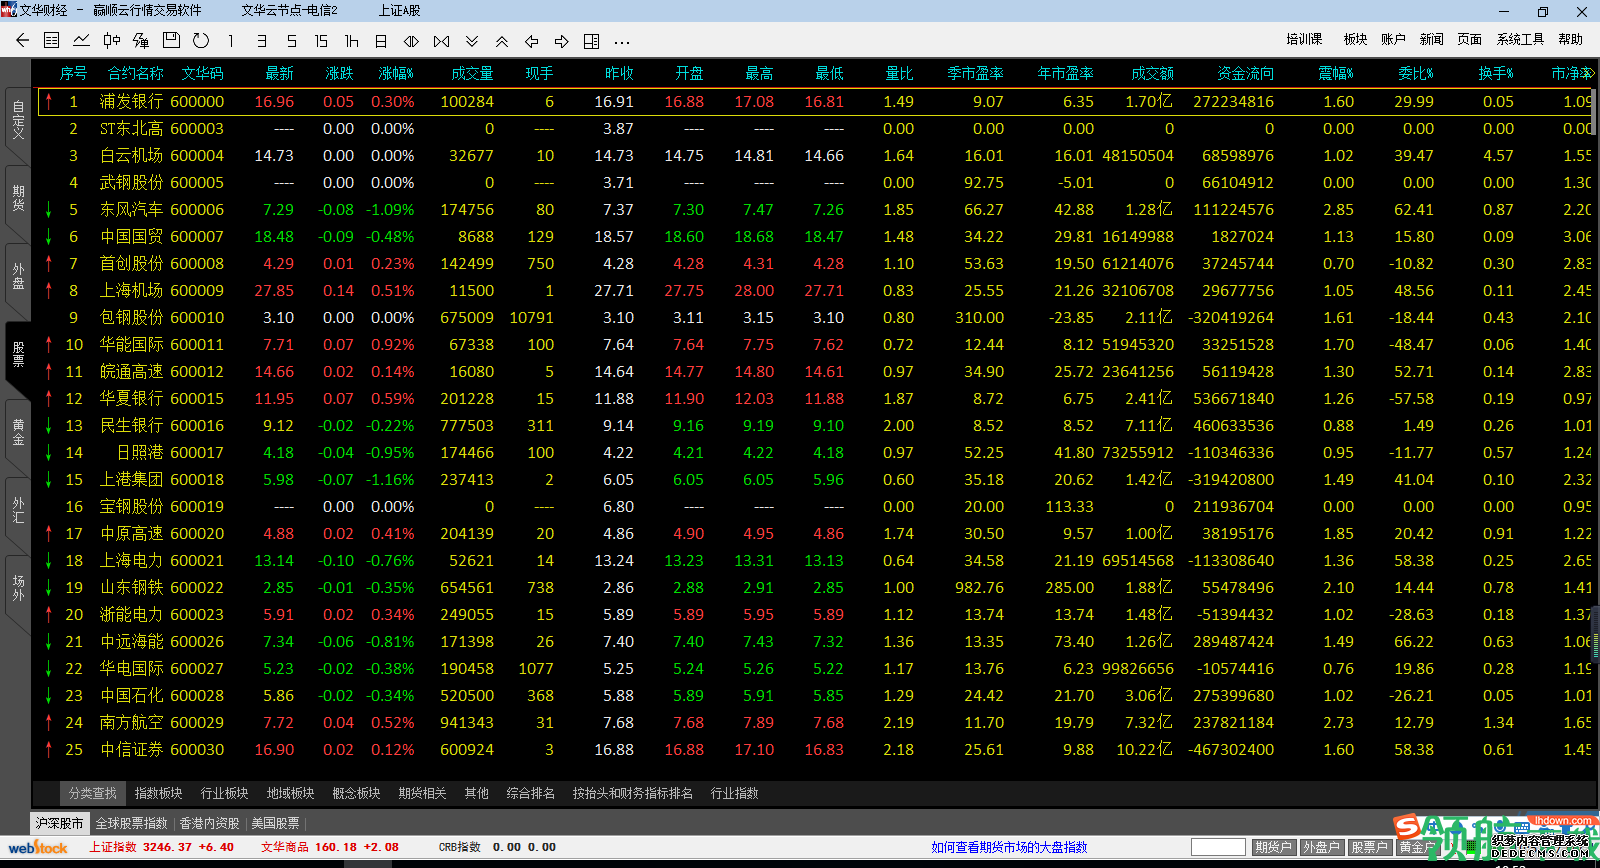Click the refresh circular arrow icon
The image size is (1600, 868).
coord(201,41)
